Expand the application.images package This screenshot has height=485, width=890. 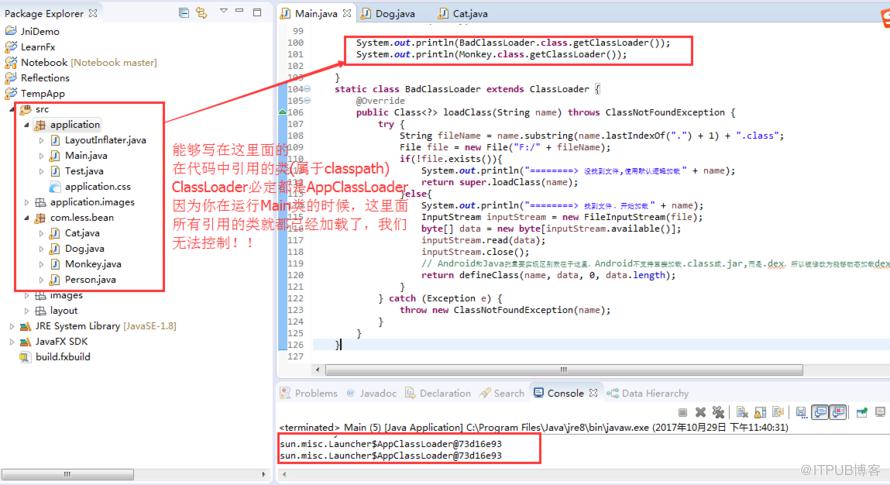[x=27, y=202]
